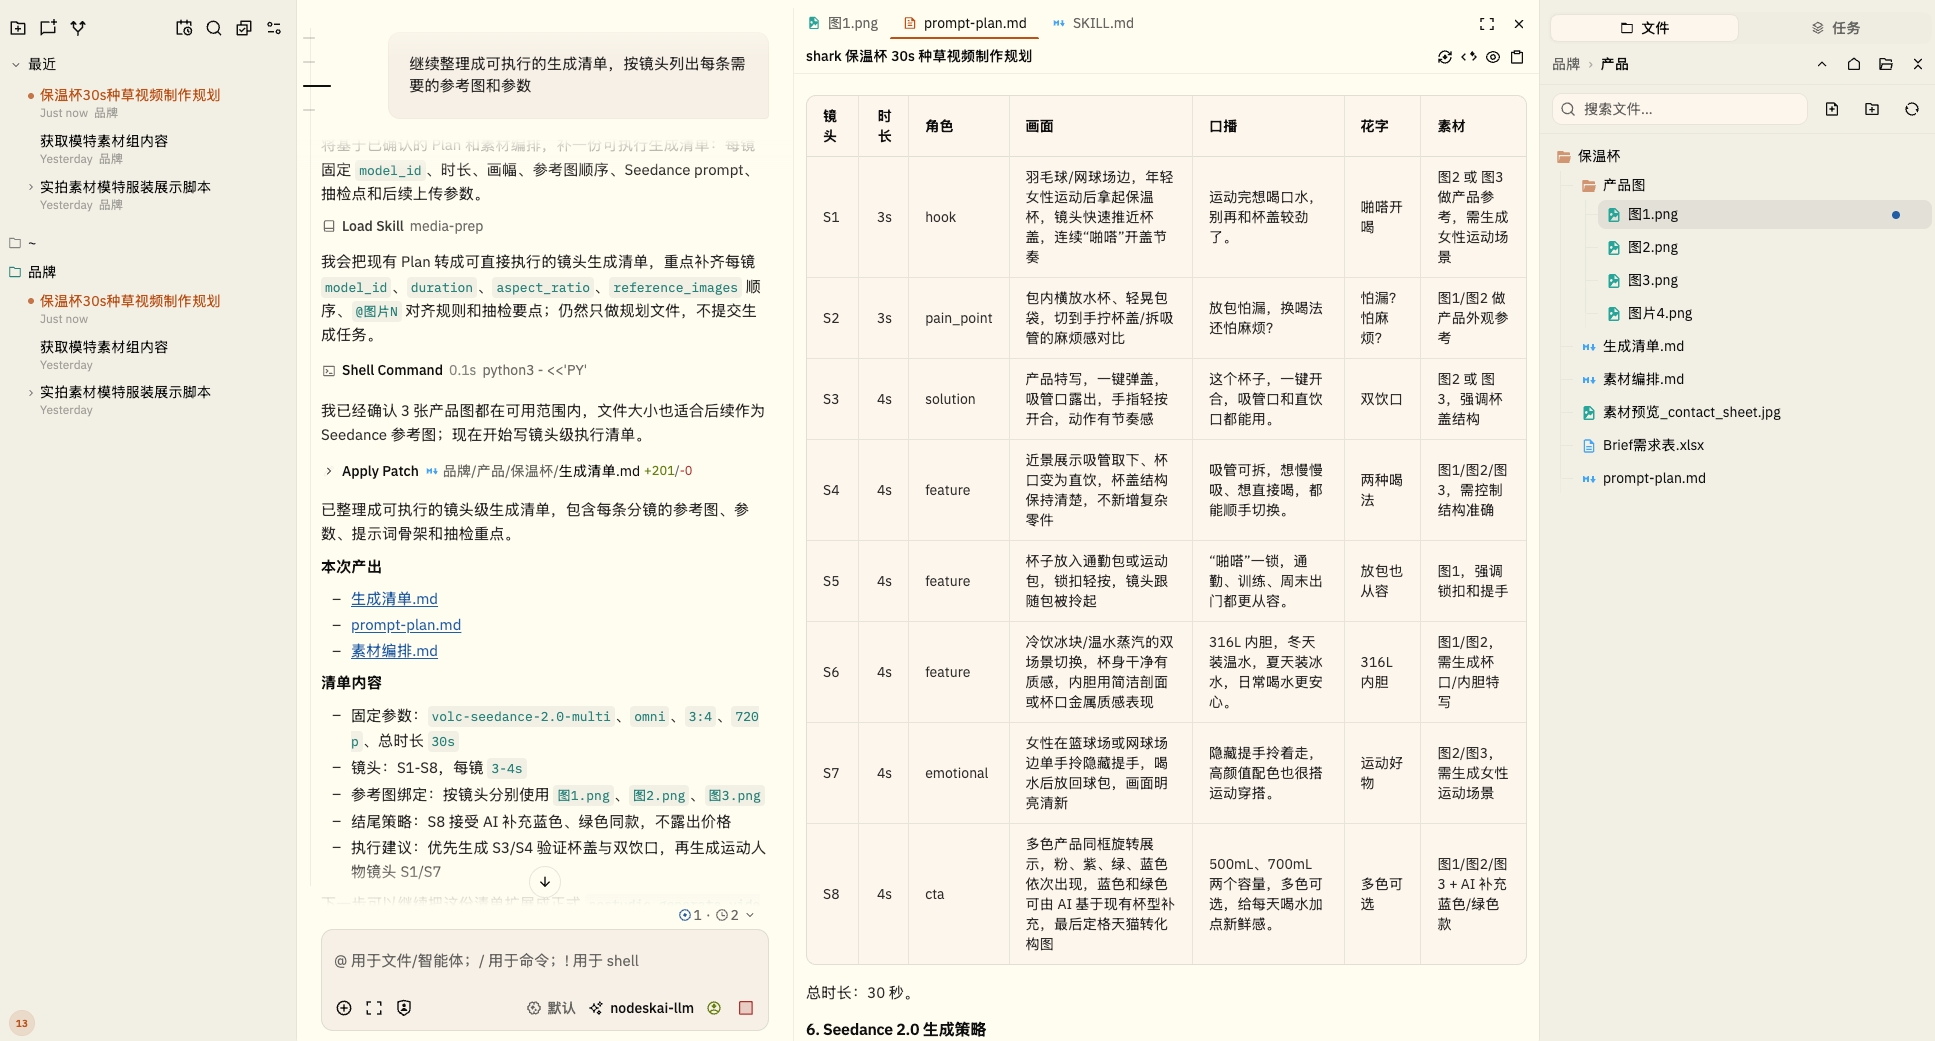Maximize the document preview panel
The image size is (1935, 1041).
(x=1487, y=24)
